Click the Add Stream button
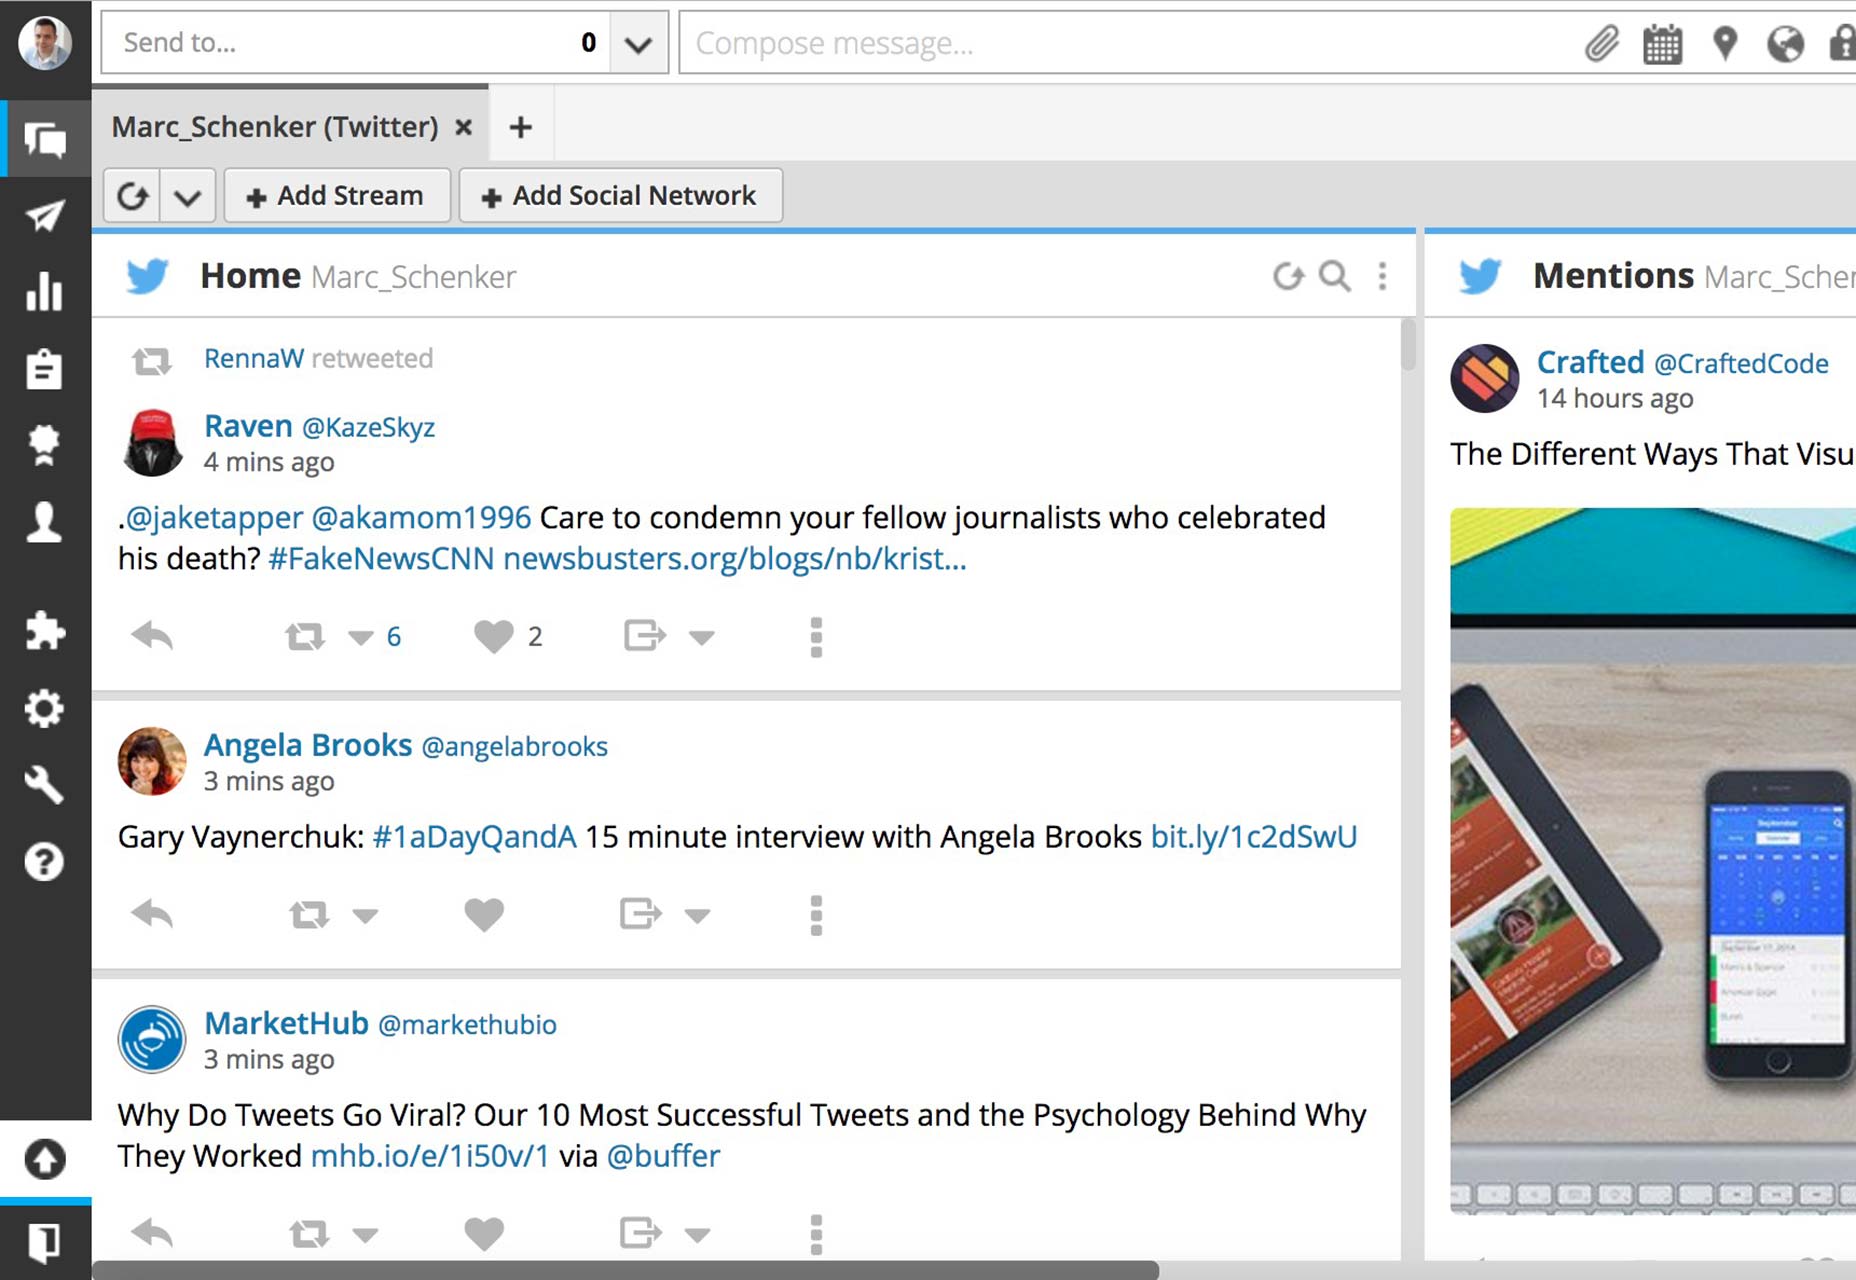 337,195
